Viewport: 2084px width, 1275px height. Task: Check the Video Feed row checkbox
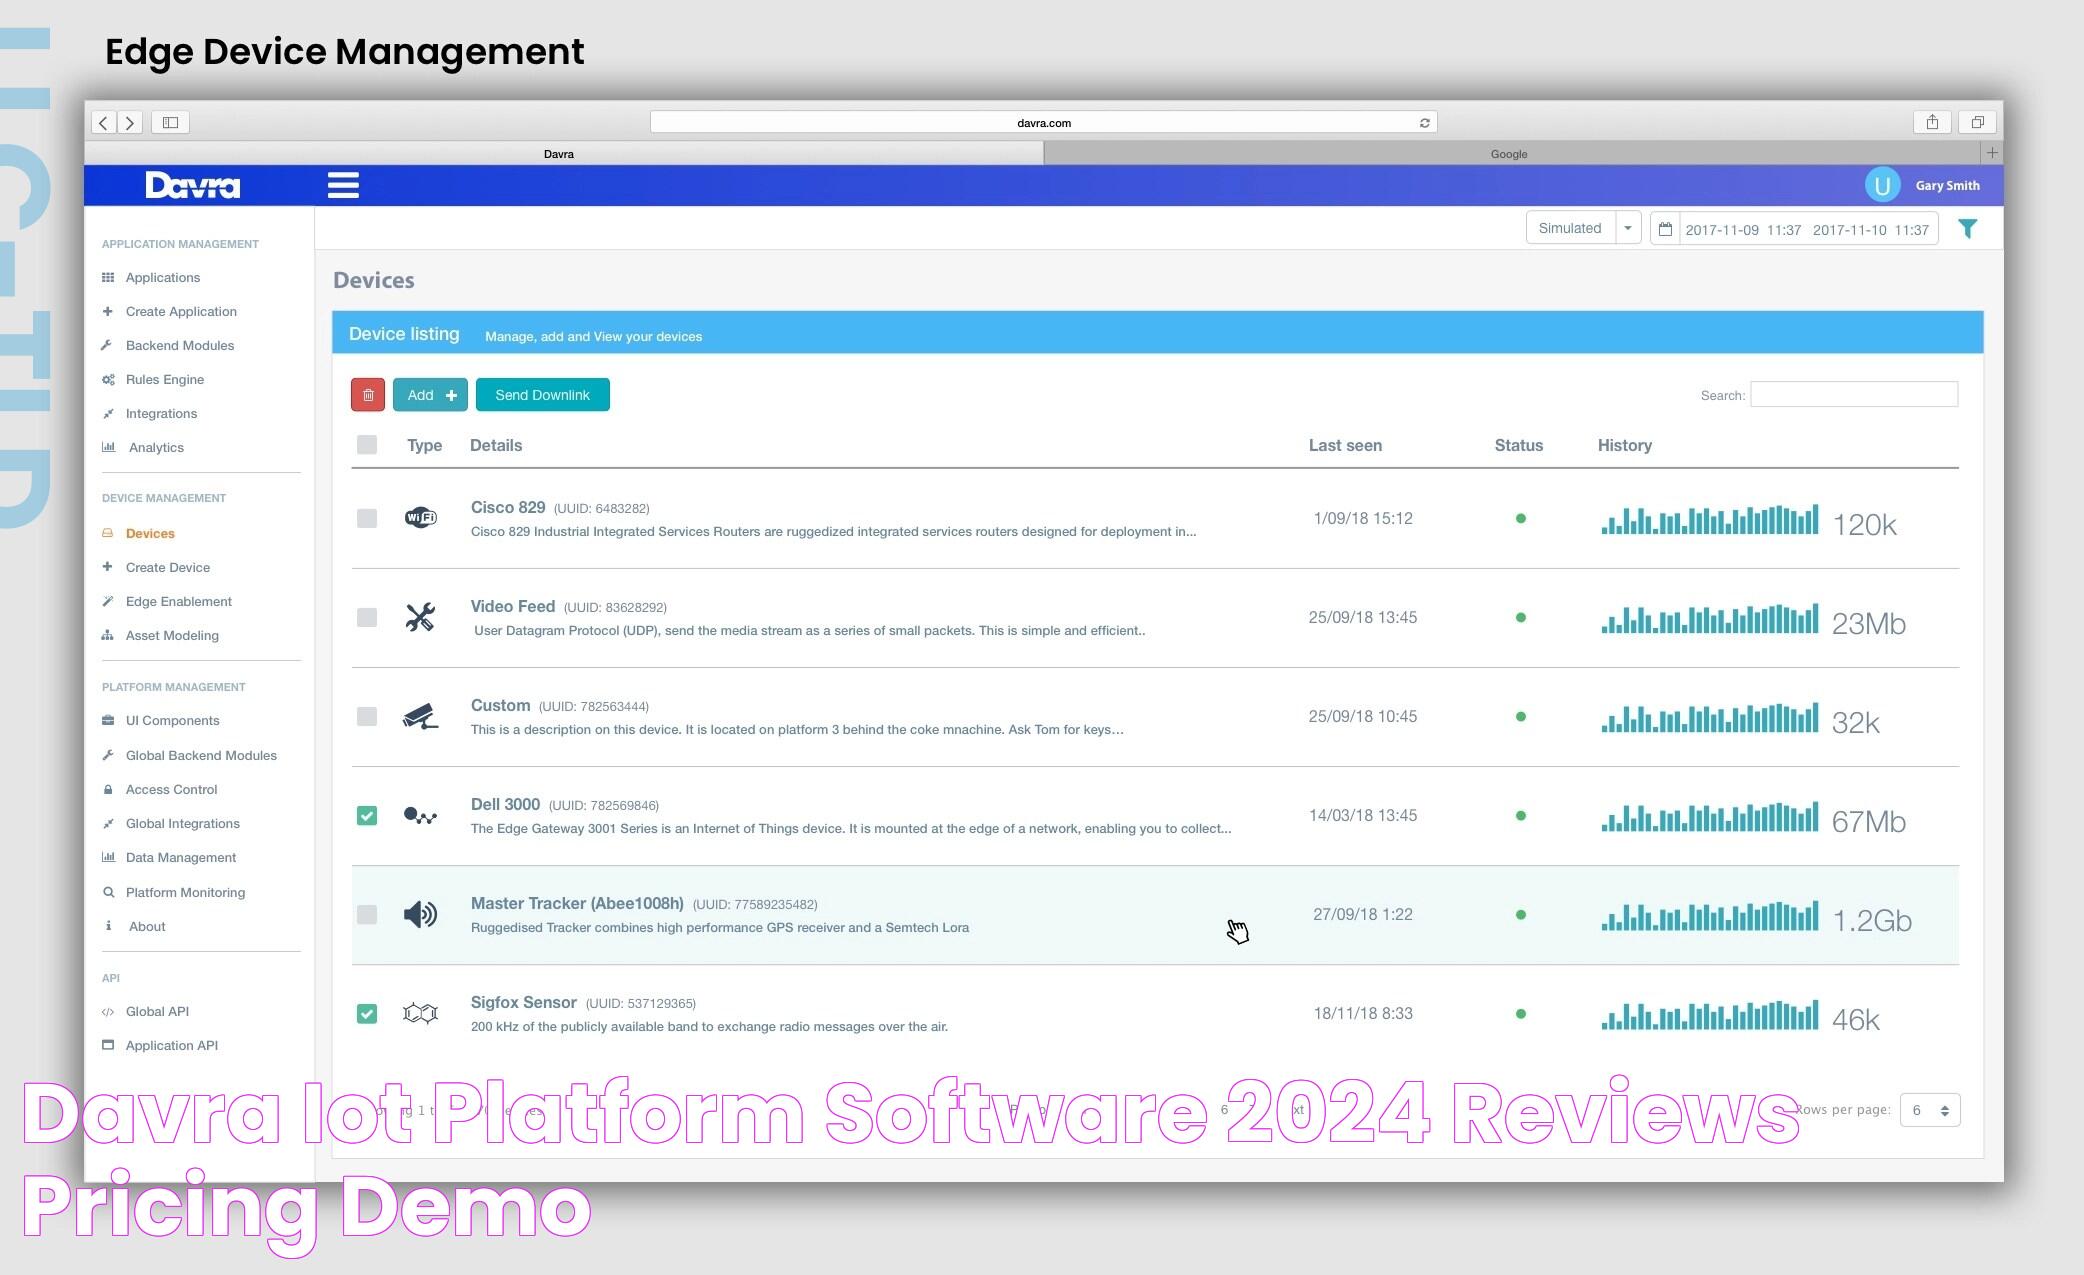[x=367, y=617]
